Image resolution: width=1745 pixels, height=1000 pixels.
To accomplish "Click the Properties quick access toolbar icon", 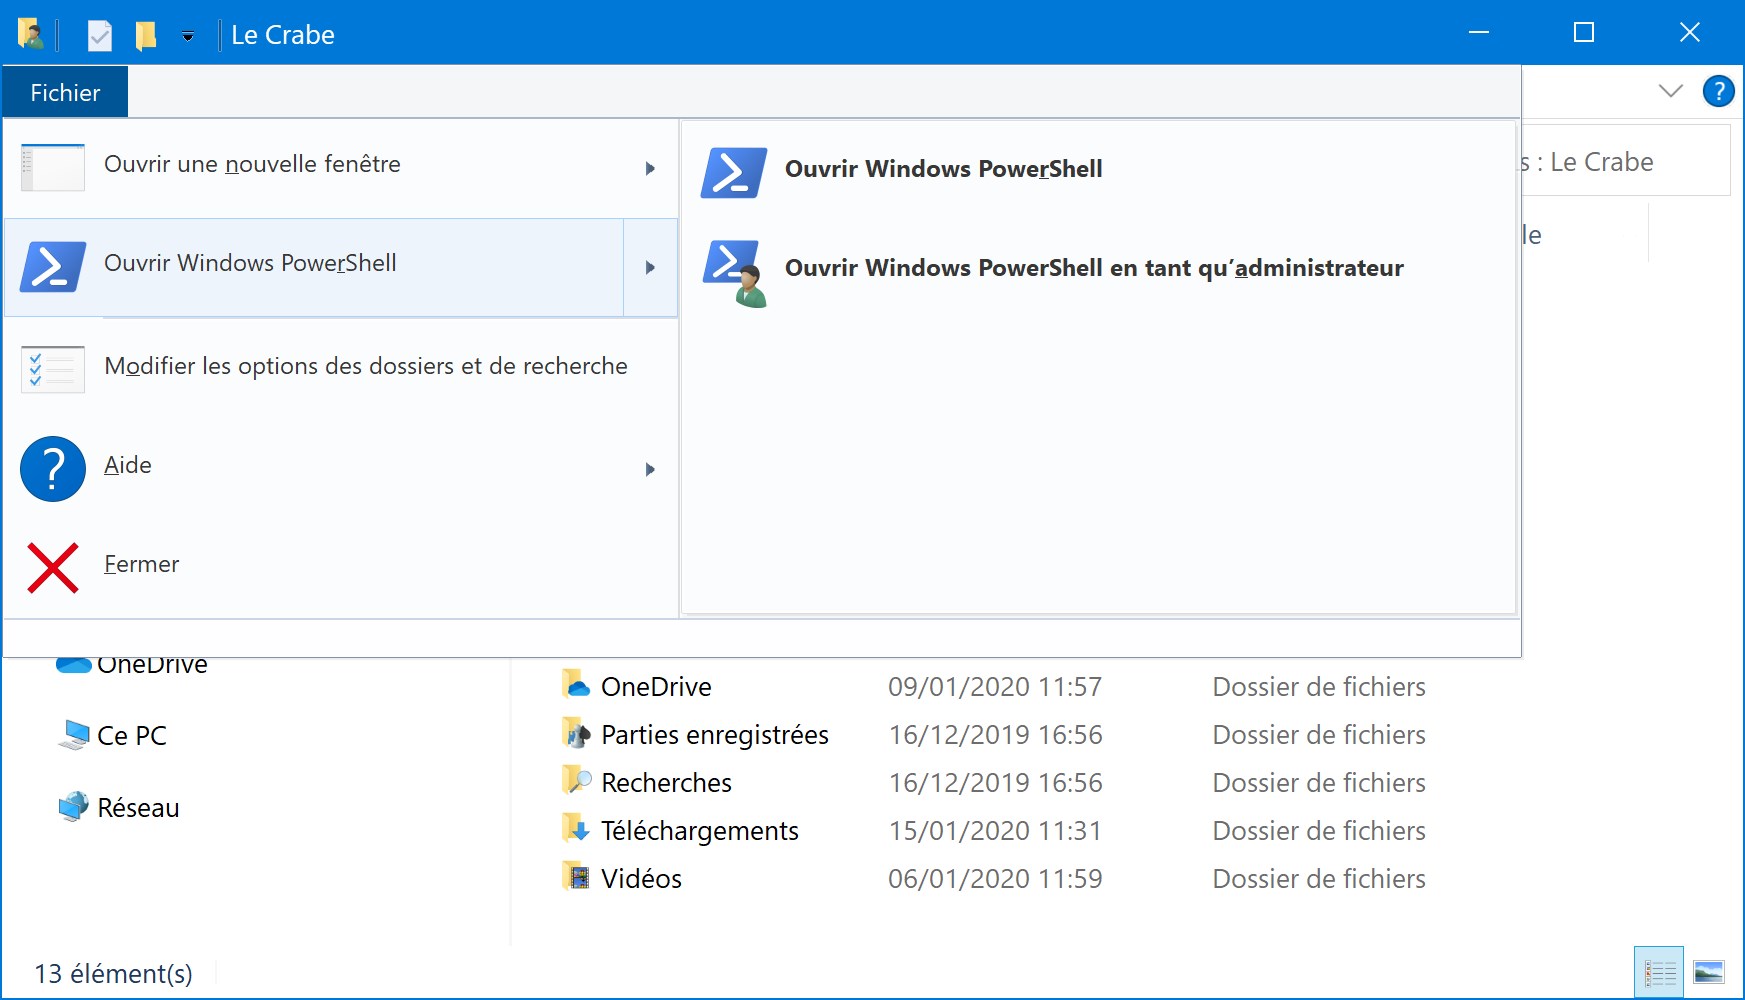I will coord(99,36).
